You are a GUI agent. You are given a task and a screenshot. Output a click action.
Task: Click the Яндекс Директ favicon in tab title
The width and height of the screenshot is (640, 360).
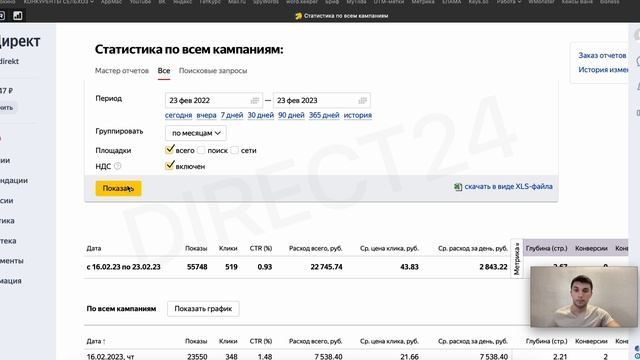coord(298,16)
